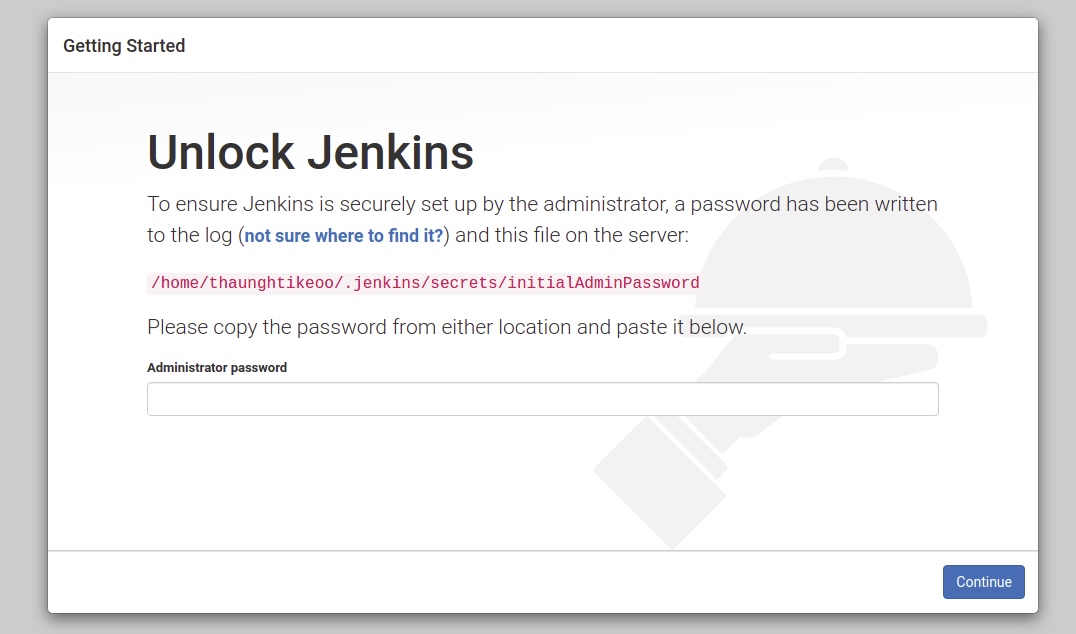
Task: Click the Administrator password field label
Action: tap(217, 367)
